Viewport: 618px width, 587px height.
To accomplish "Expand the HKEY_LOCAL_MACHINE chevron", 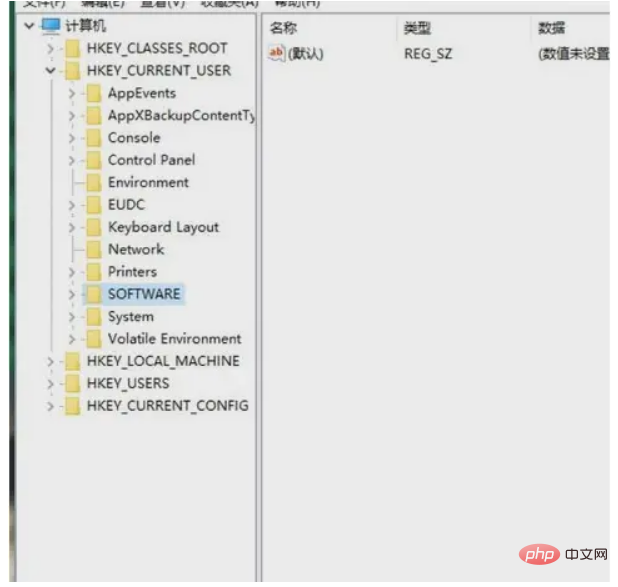I will coord(50,362).
